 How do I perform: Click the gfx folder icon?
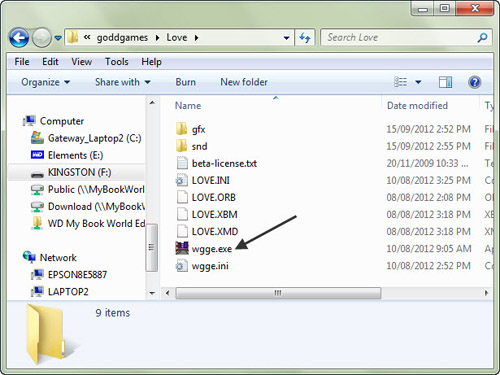tap(181, 129)
